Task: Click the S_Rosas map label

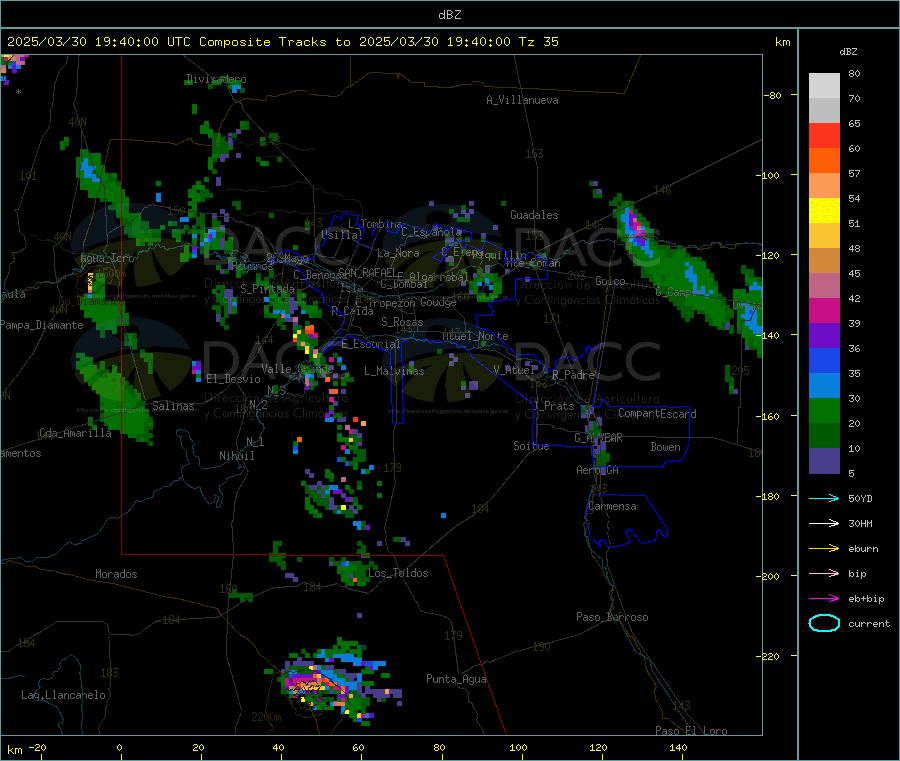Action: (x=402, y=322)
